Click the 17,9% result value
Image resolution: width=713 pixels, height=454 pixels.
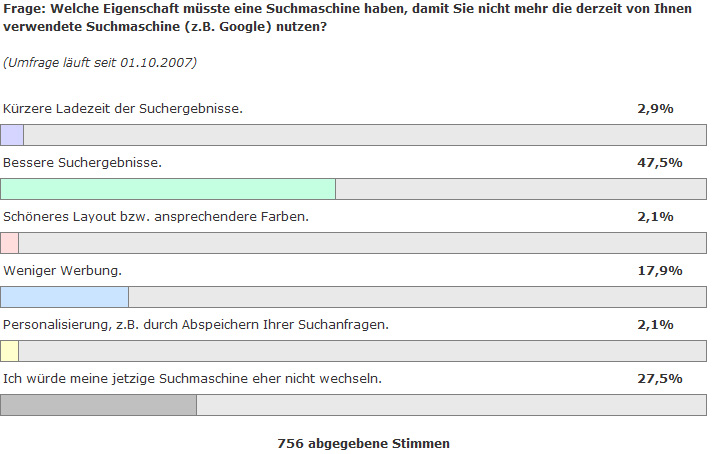click(659, 270)
